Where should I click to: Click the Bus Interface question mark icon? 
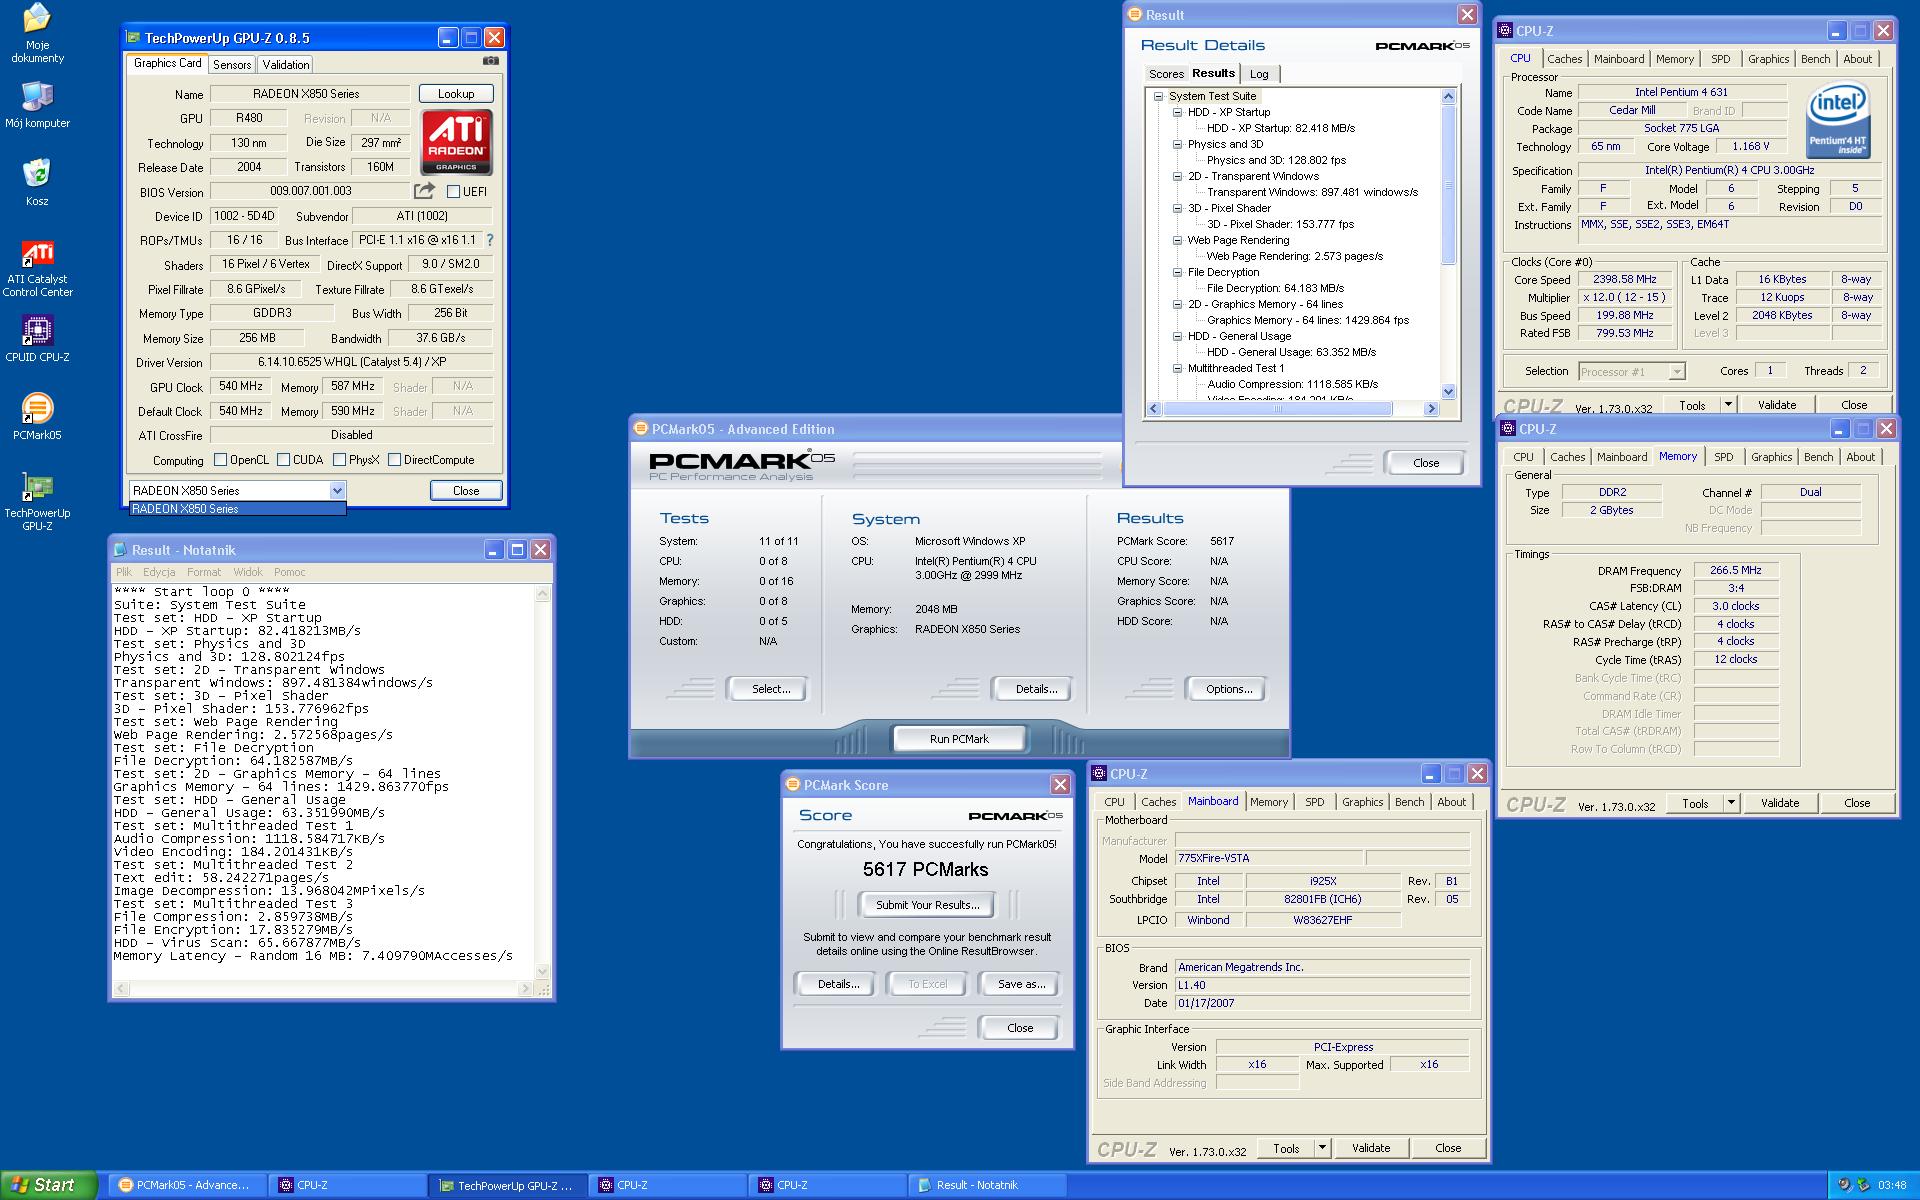[x=489, y=240]
